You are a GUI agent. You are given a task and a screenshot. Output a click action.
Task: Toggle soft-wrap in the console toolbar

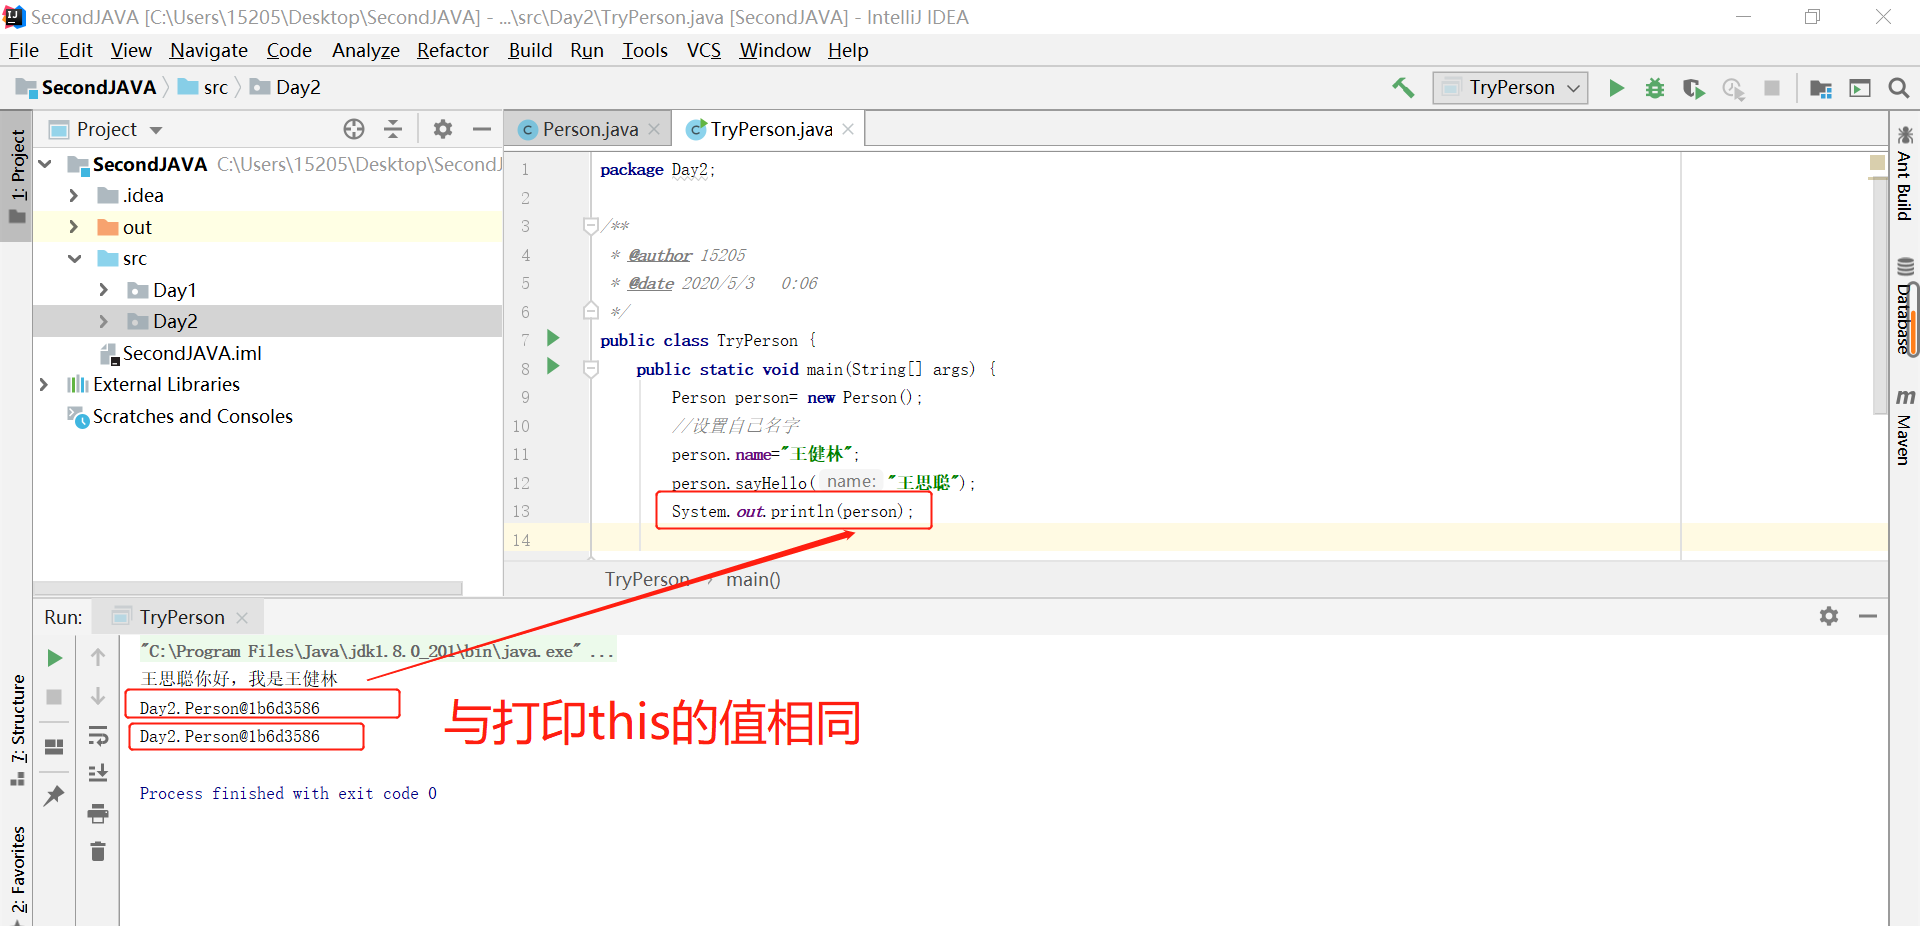97,737
